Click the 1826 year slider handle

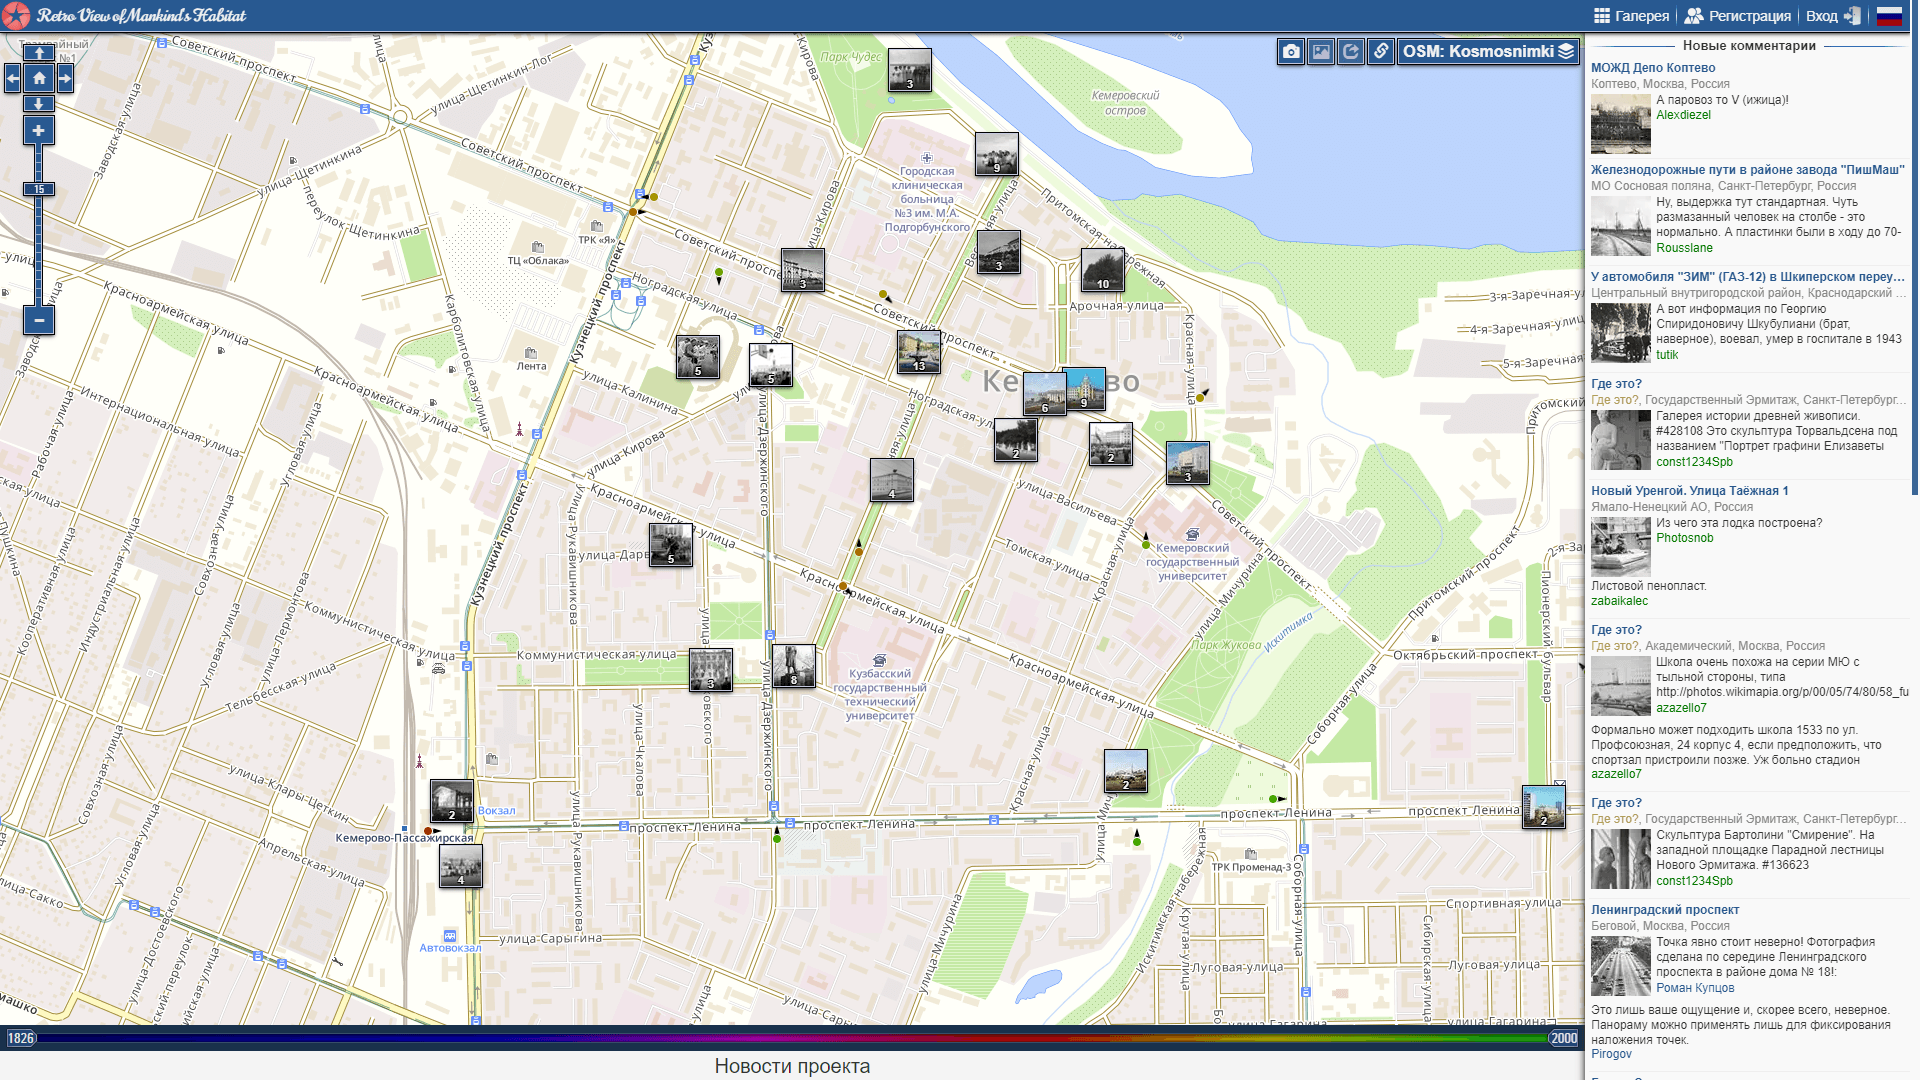tap(21, 1038)
